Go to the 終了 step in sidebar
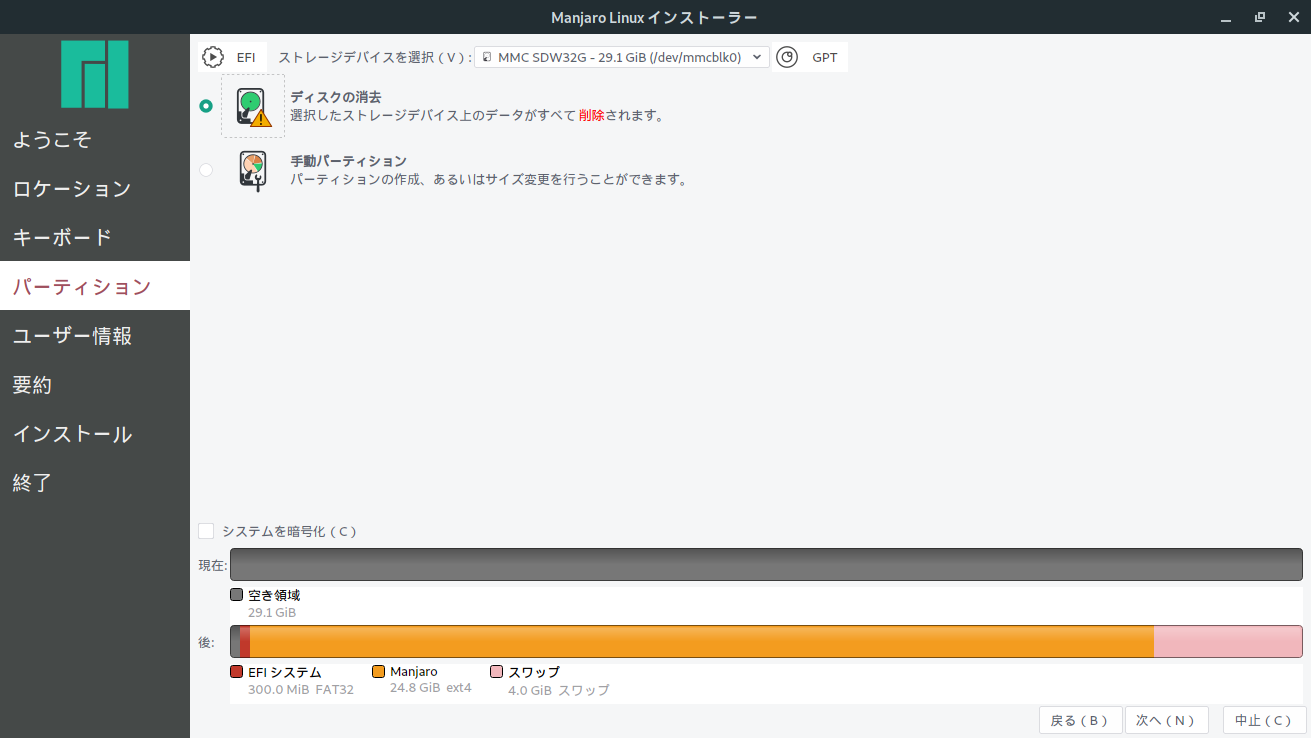This screenshot has width=1311, height=738. [95, 482]
